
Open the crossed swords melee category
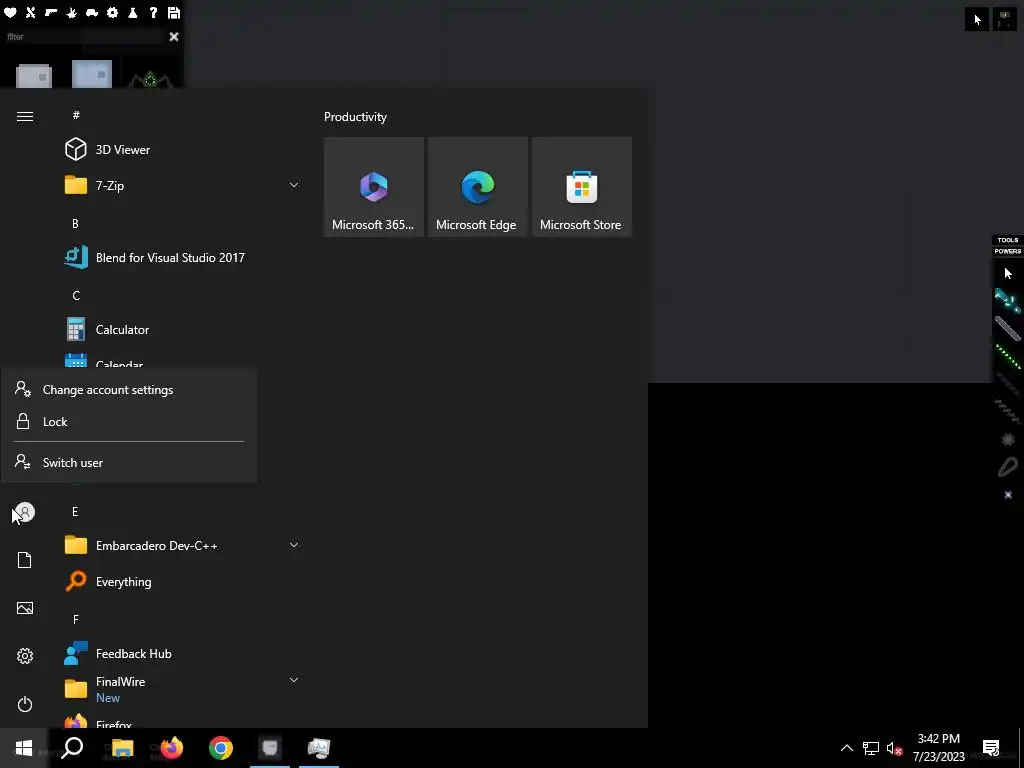pos(30,12)
